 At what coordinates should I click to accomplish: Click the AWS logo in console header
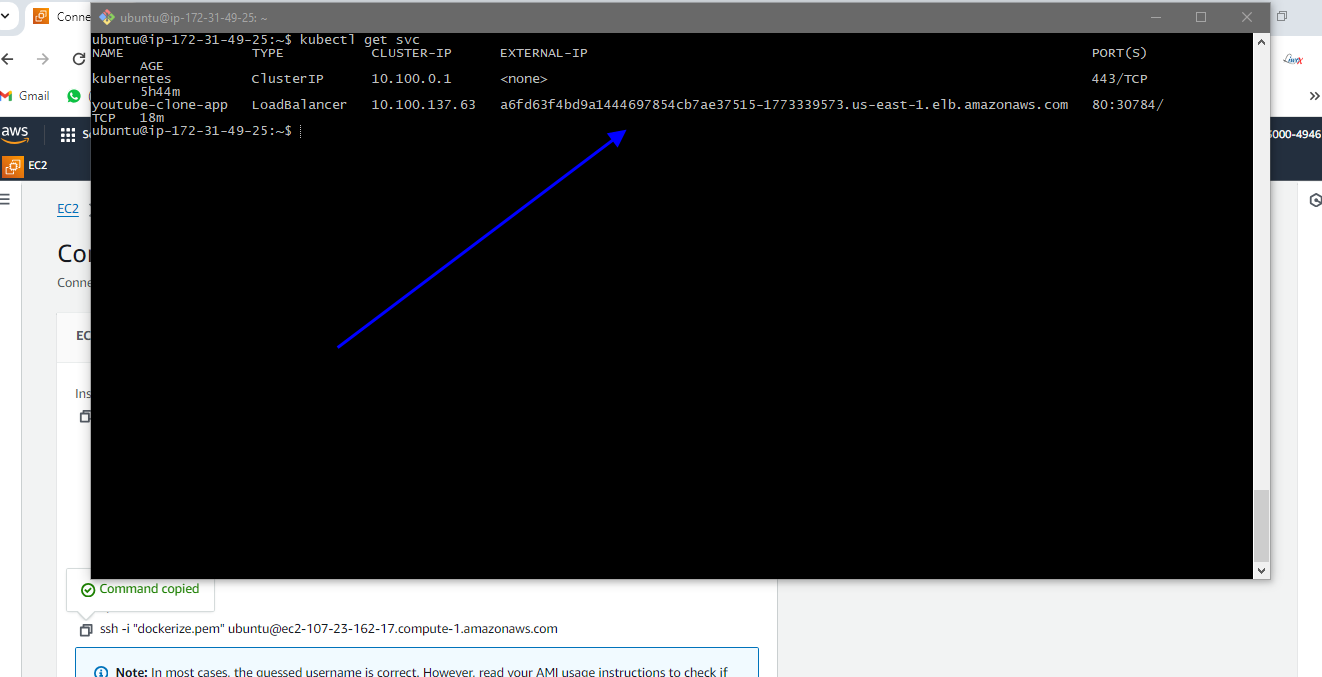tap(15, 133)
